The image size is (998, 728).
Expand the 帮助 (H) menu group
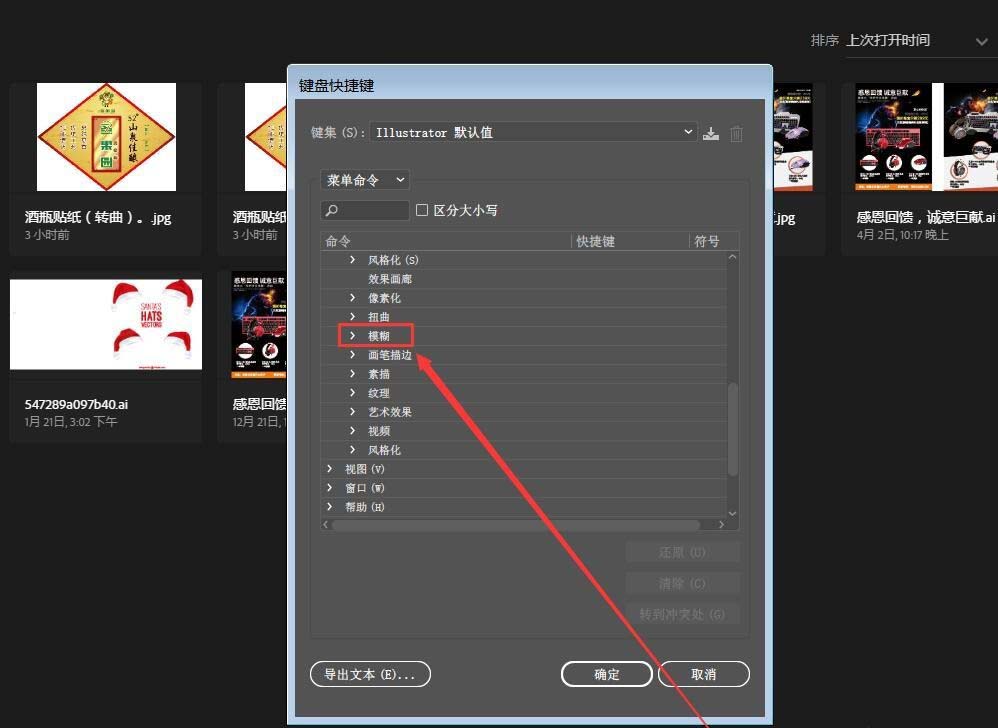330,506
